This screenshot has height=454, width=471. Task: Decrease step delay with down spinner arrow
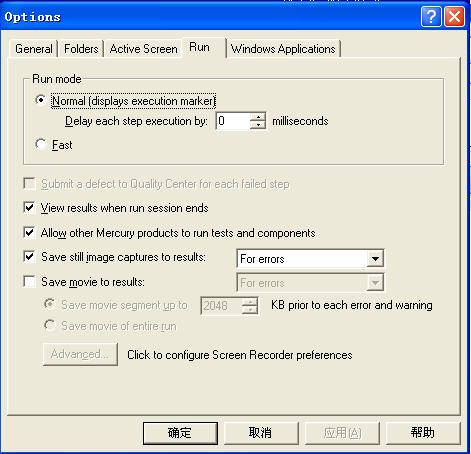(x=258, y=125)
